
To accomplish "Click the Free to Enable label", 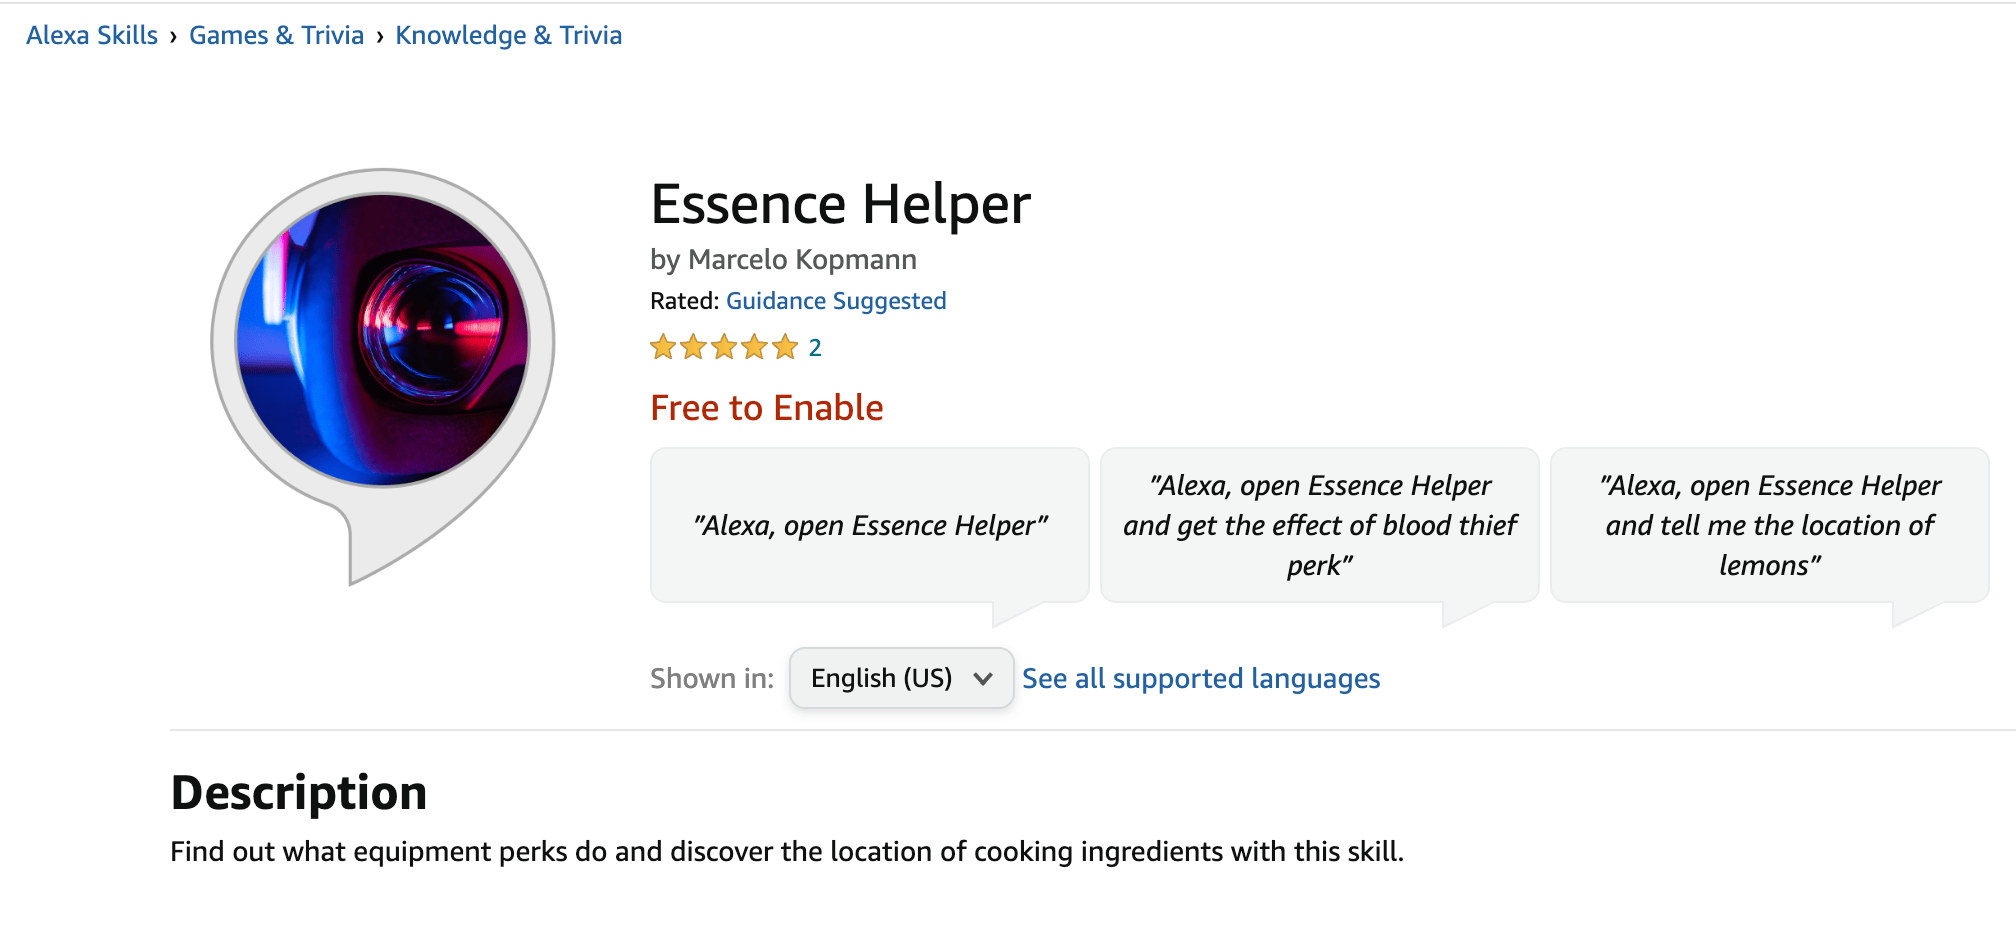I will 766,407.
